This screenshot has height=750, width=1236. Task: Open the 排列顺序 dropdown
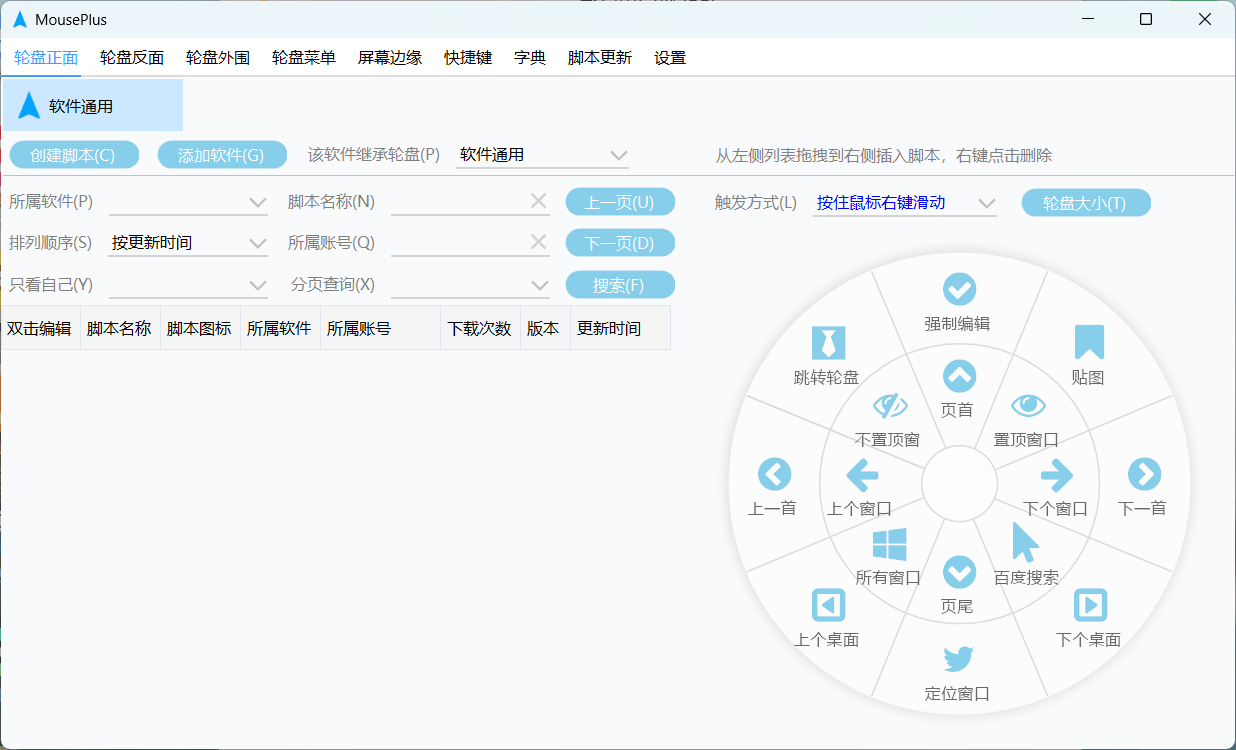tap(188, 243)
